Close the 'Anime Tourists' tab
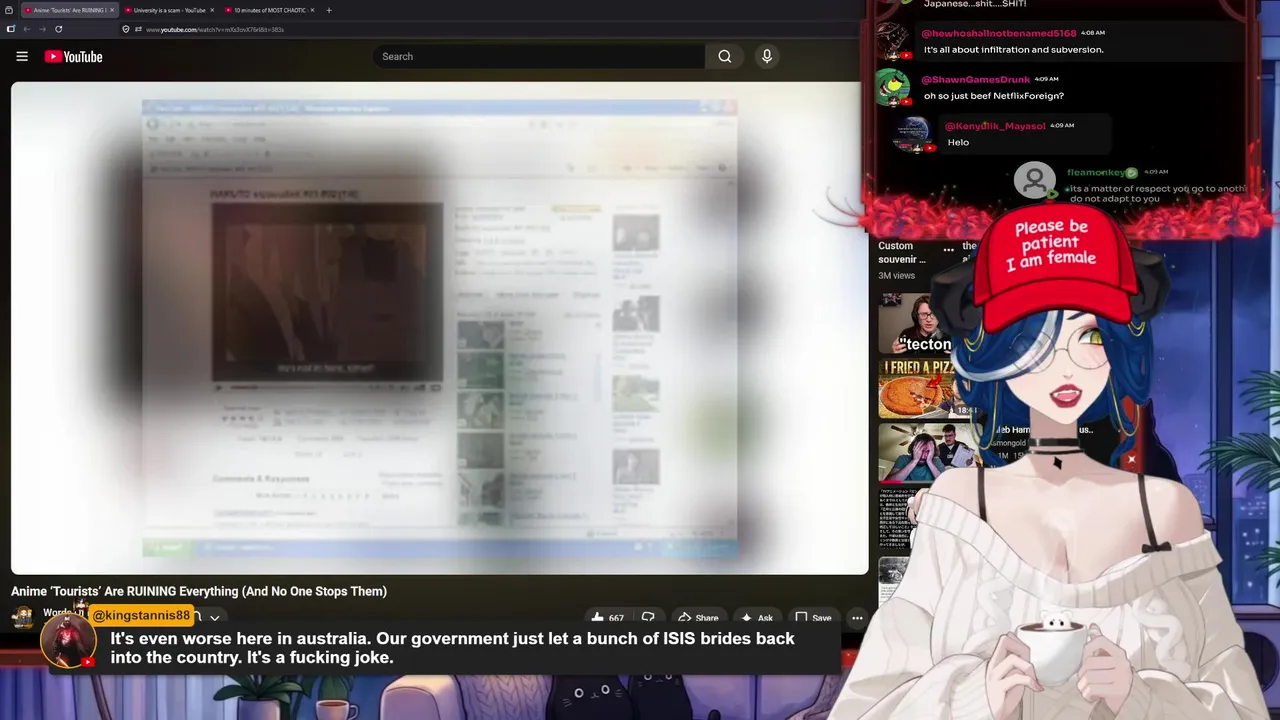The height and width of the screenshot is (720, 1280). 112,10
